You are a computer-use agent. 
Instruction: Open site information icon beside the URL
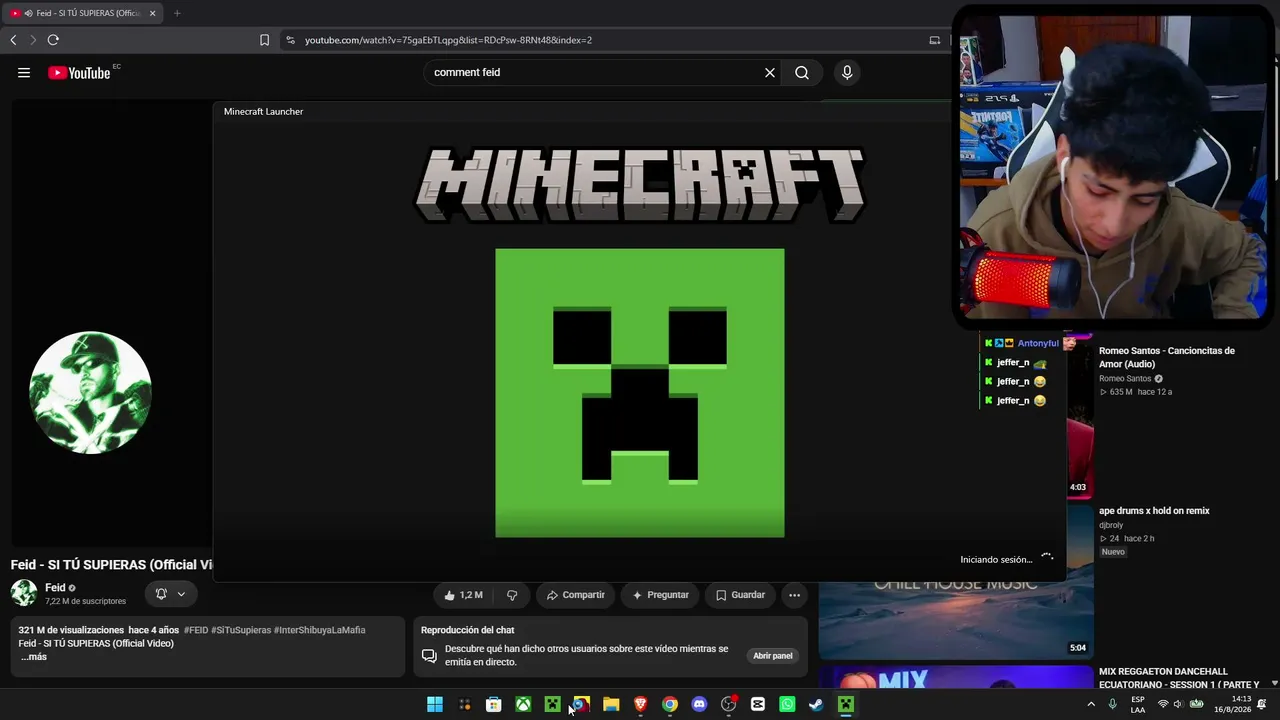[290, 40]
